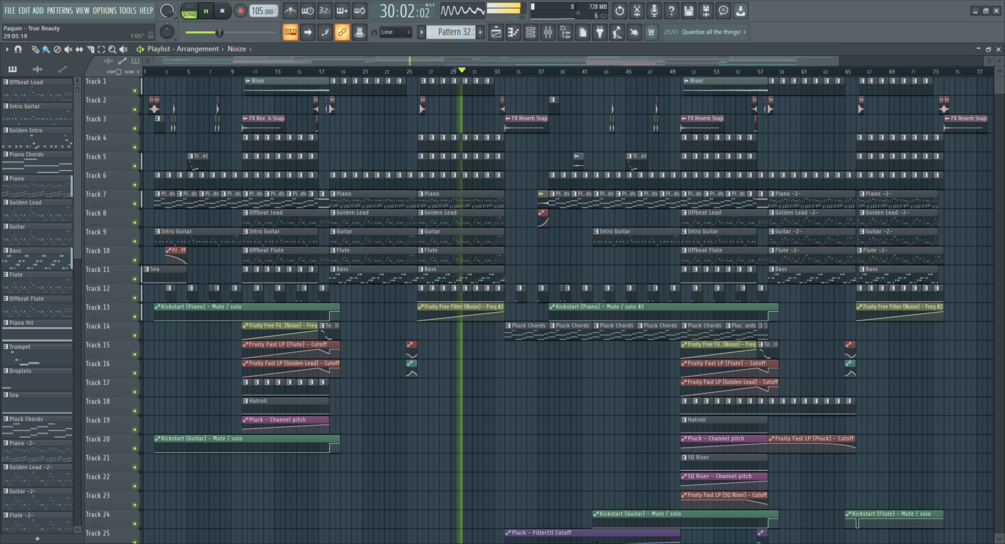This screenshot has width=1005, height=544.
Task: Toggle blend recording overdub icon
Action: click(x=342, y=11)
